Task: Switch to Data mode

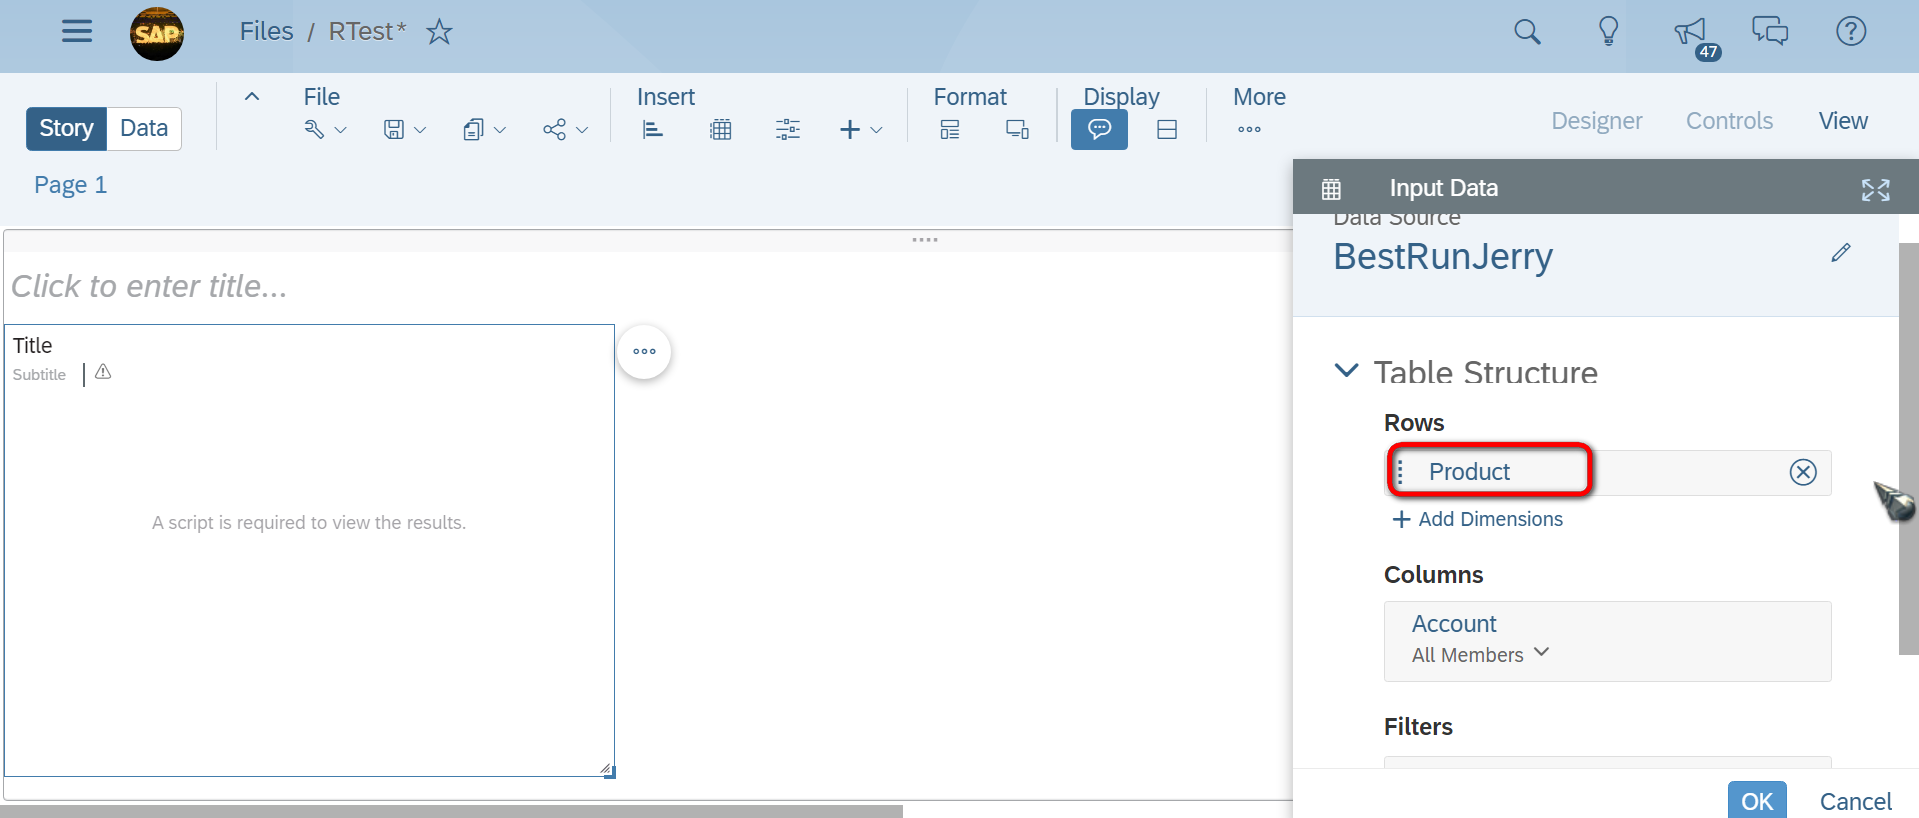Action: (x=144, y=128)
